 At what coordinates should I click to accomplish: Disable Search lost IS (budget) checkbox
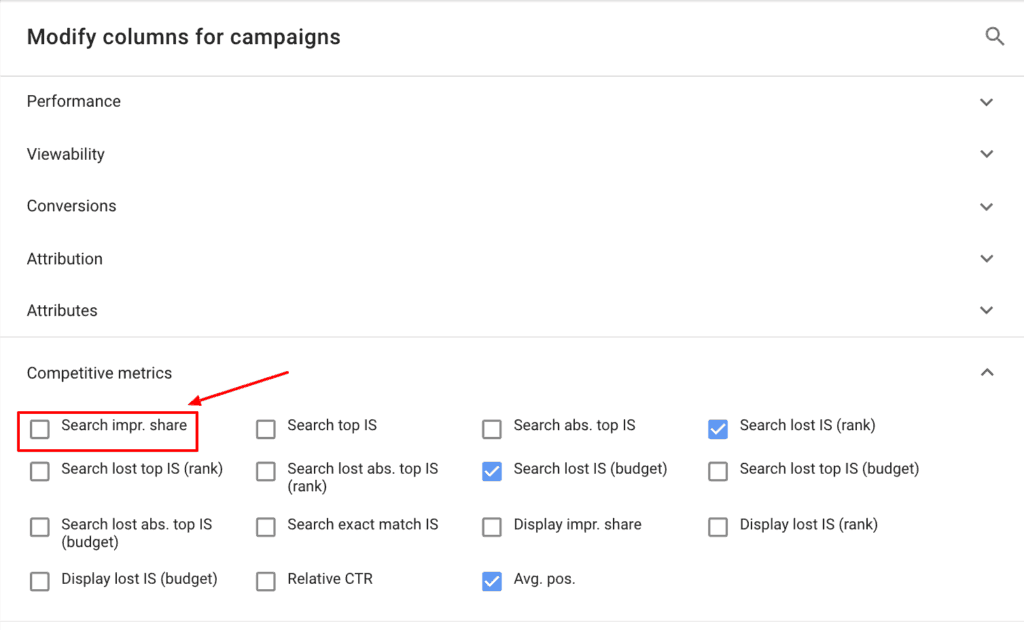[x=492, y=471]
